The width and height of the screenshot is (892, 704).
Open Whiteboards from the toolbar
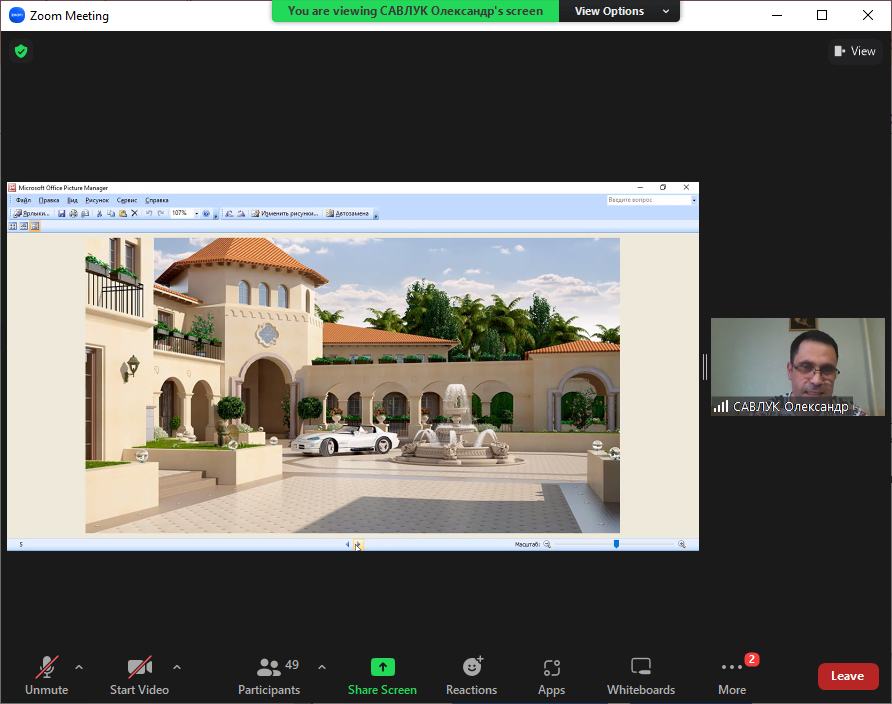640,676
